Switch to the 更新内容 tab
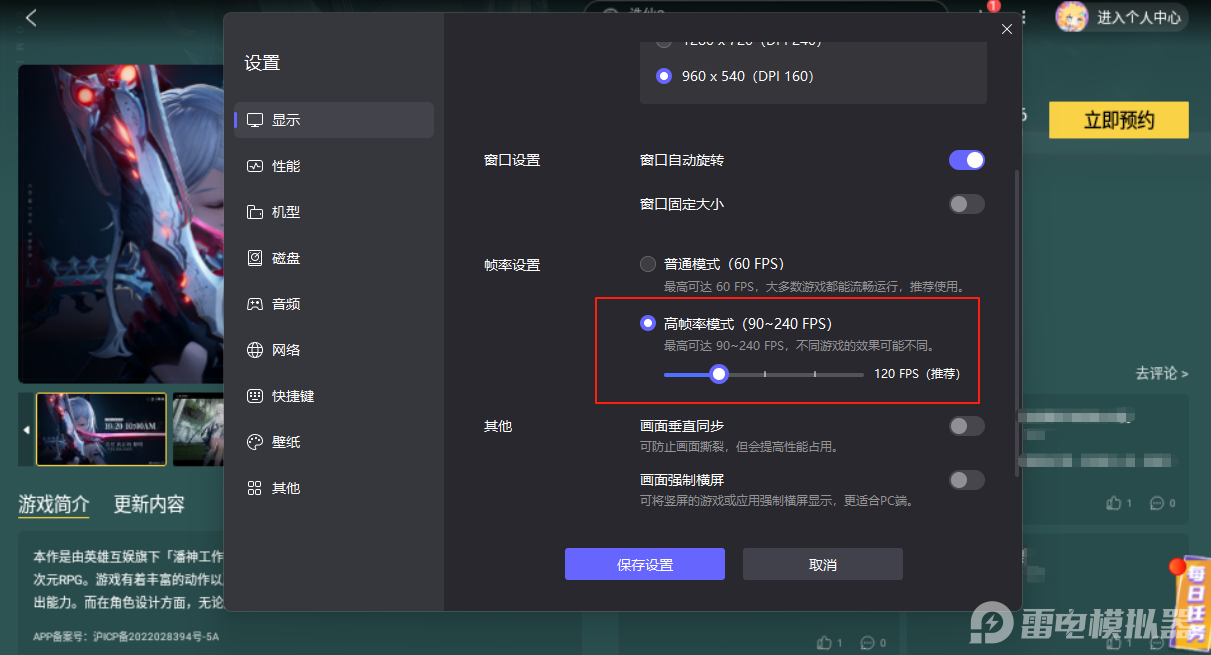The image size is (1211, 655). 149,504
